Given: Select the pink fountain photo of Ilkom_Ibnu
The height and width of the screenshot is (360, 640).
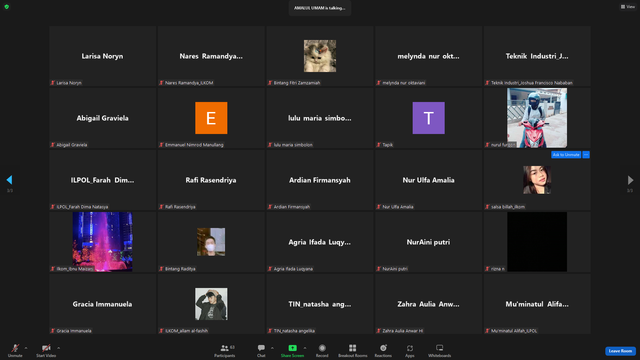Looking at the screenshot, I should tap(102, 242).
